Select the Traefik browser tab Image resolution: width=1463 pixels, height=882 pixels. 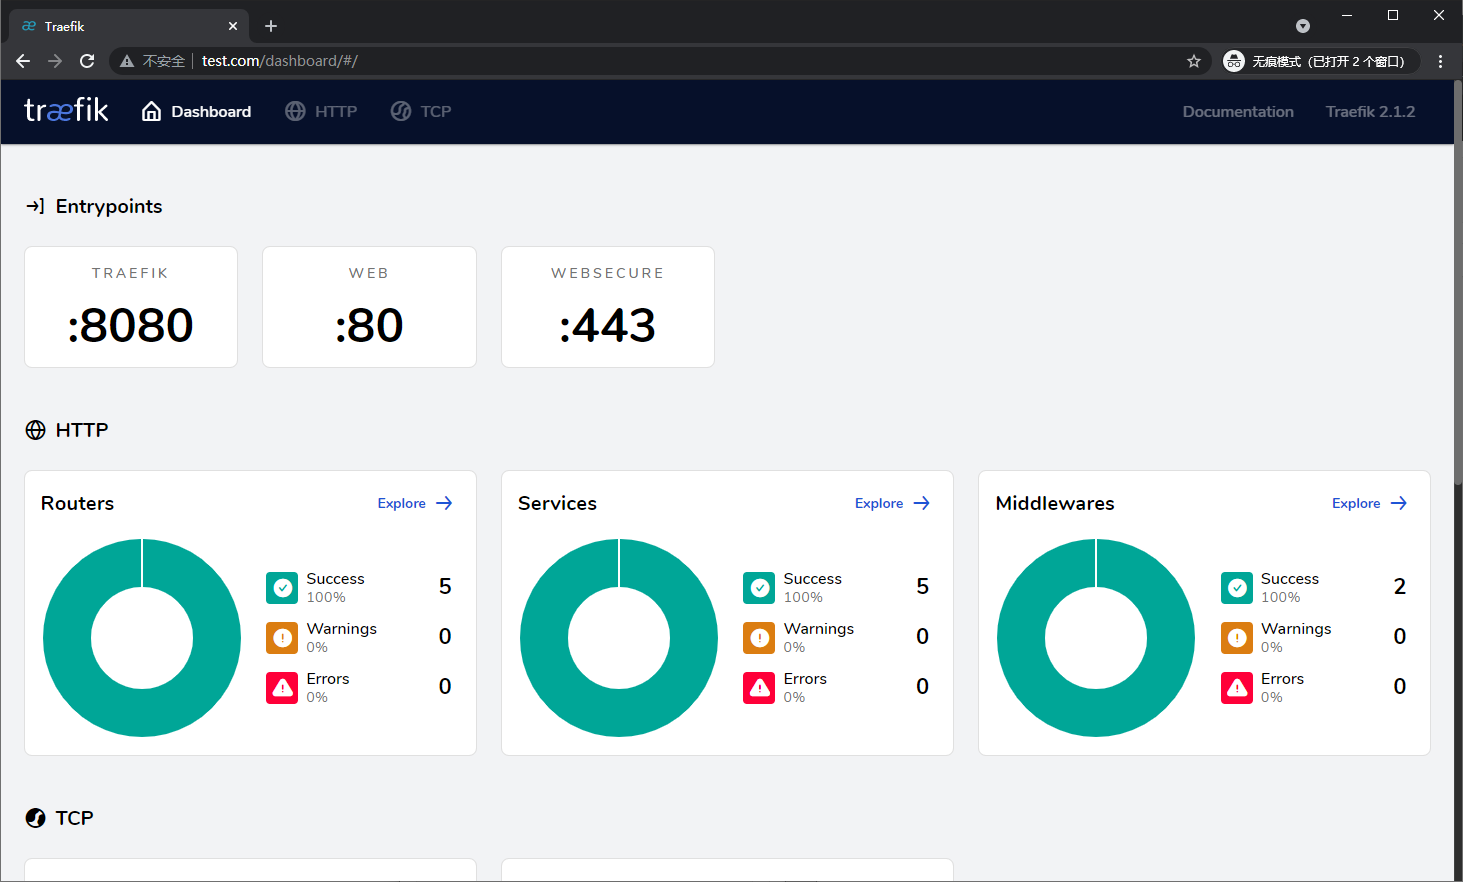128,26
